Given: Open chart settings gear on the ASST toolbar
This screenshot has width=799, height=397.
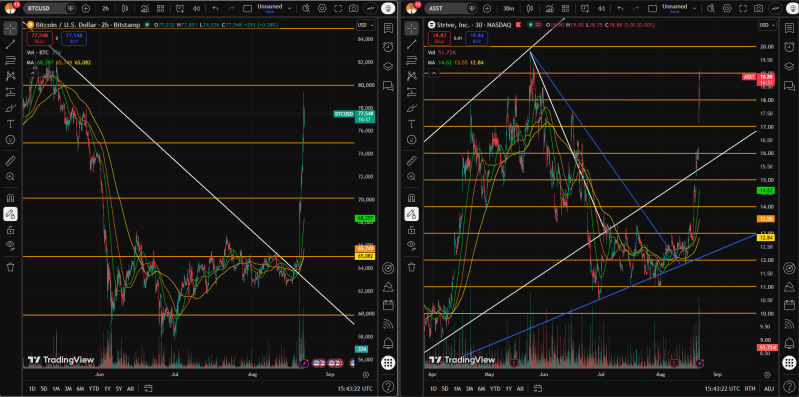Looking at the screenshot, I should 727,9.
